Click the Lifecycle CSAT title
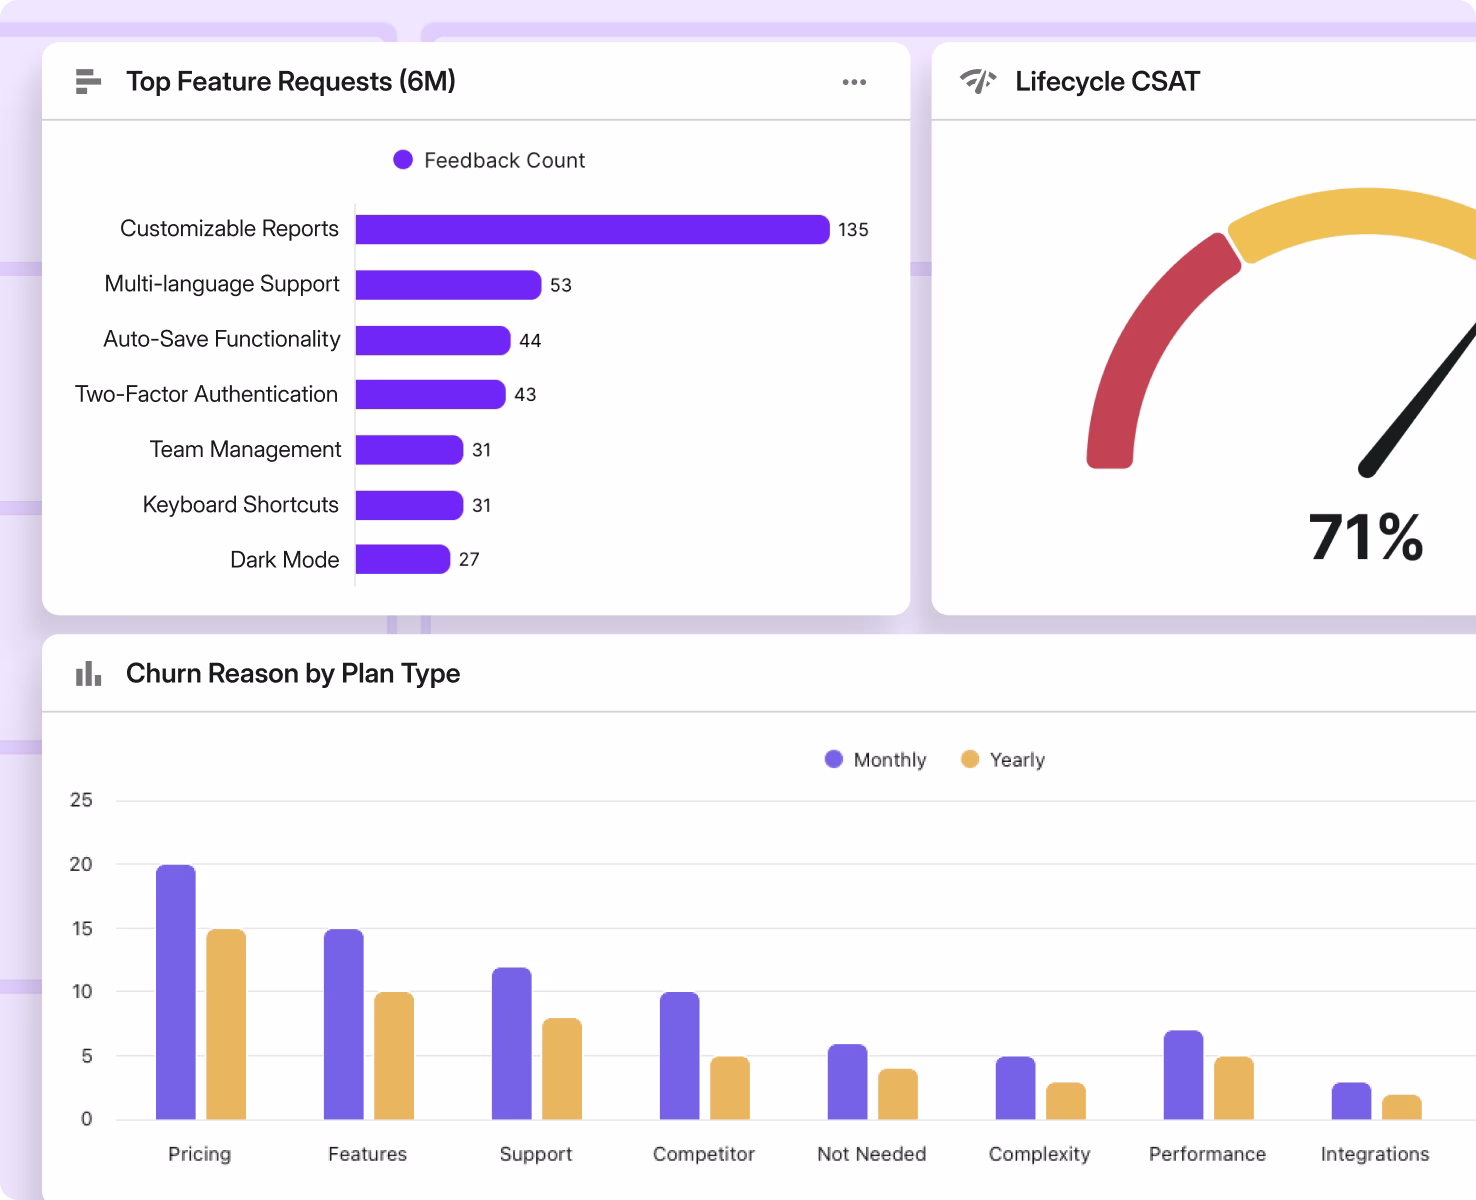The height and width of the screenshot is (1200, 1476). (1107, 81)
